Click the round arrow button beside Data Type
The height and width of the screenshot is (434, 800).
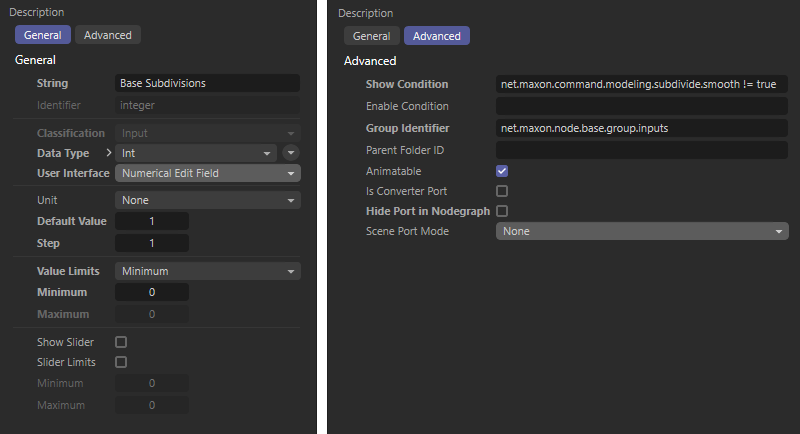point(291,153)
